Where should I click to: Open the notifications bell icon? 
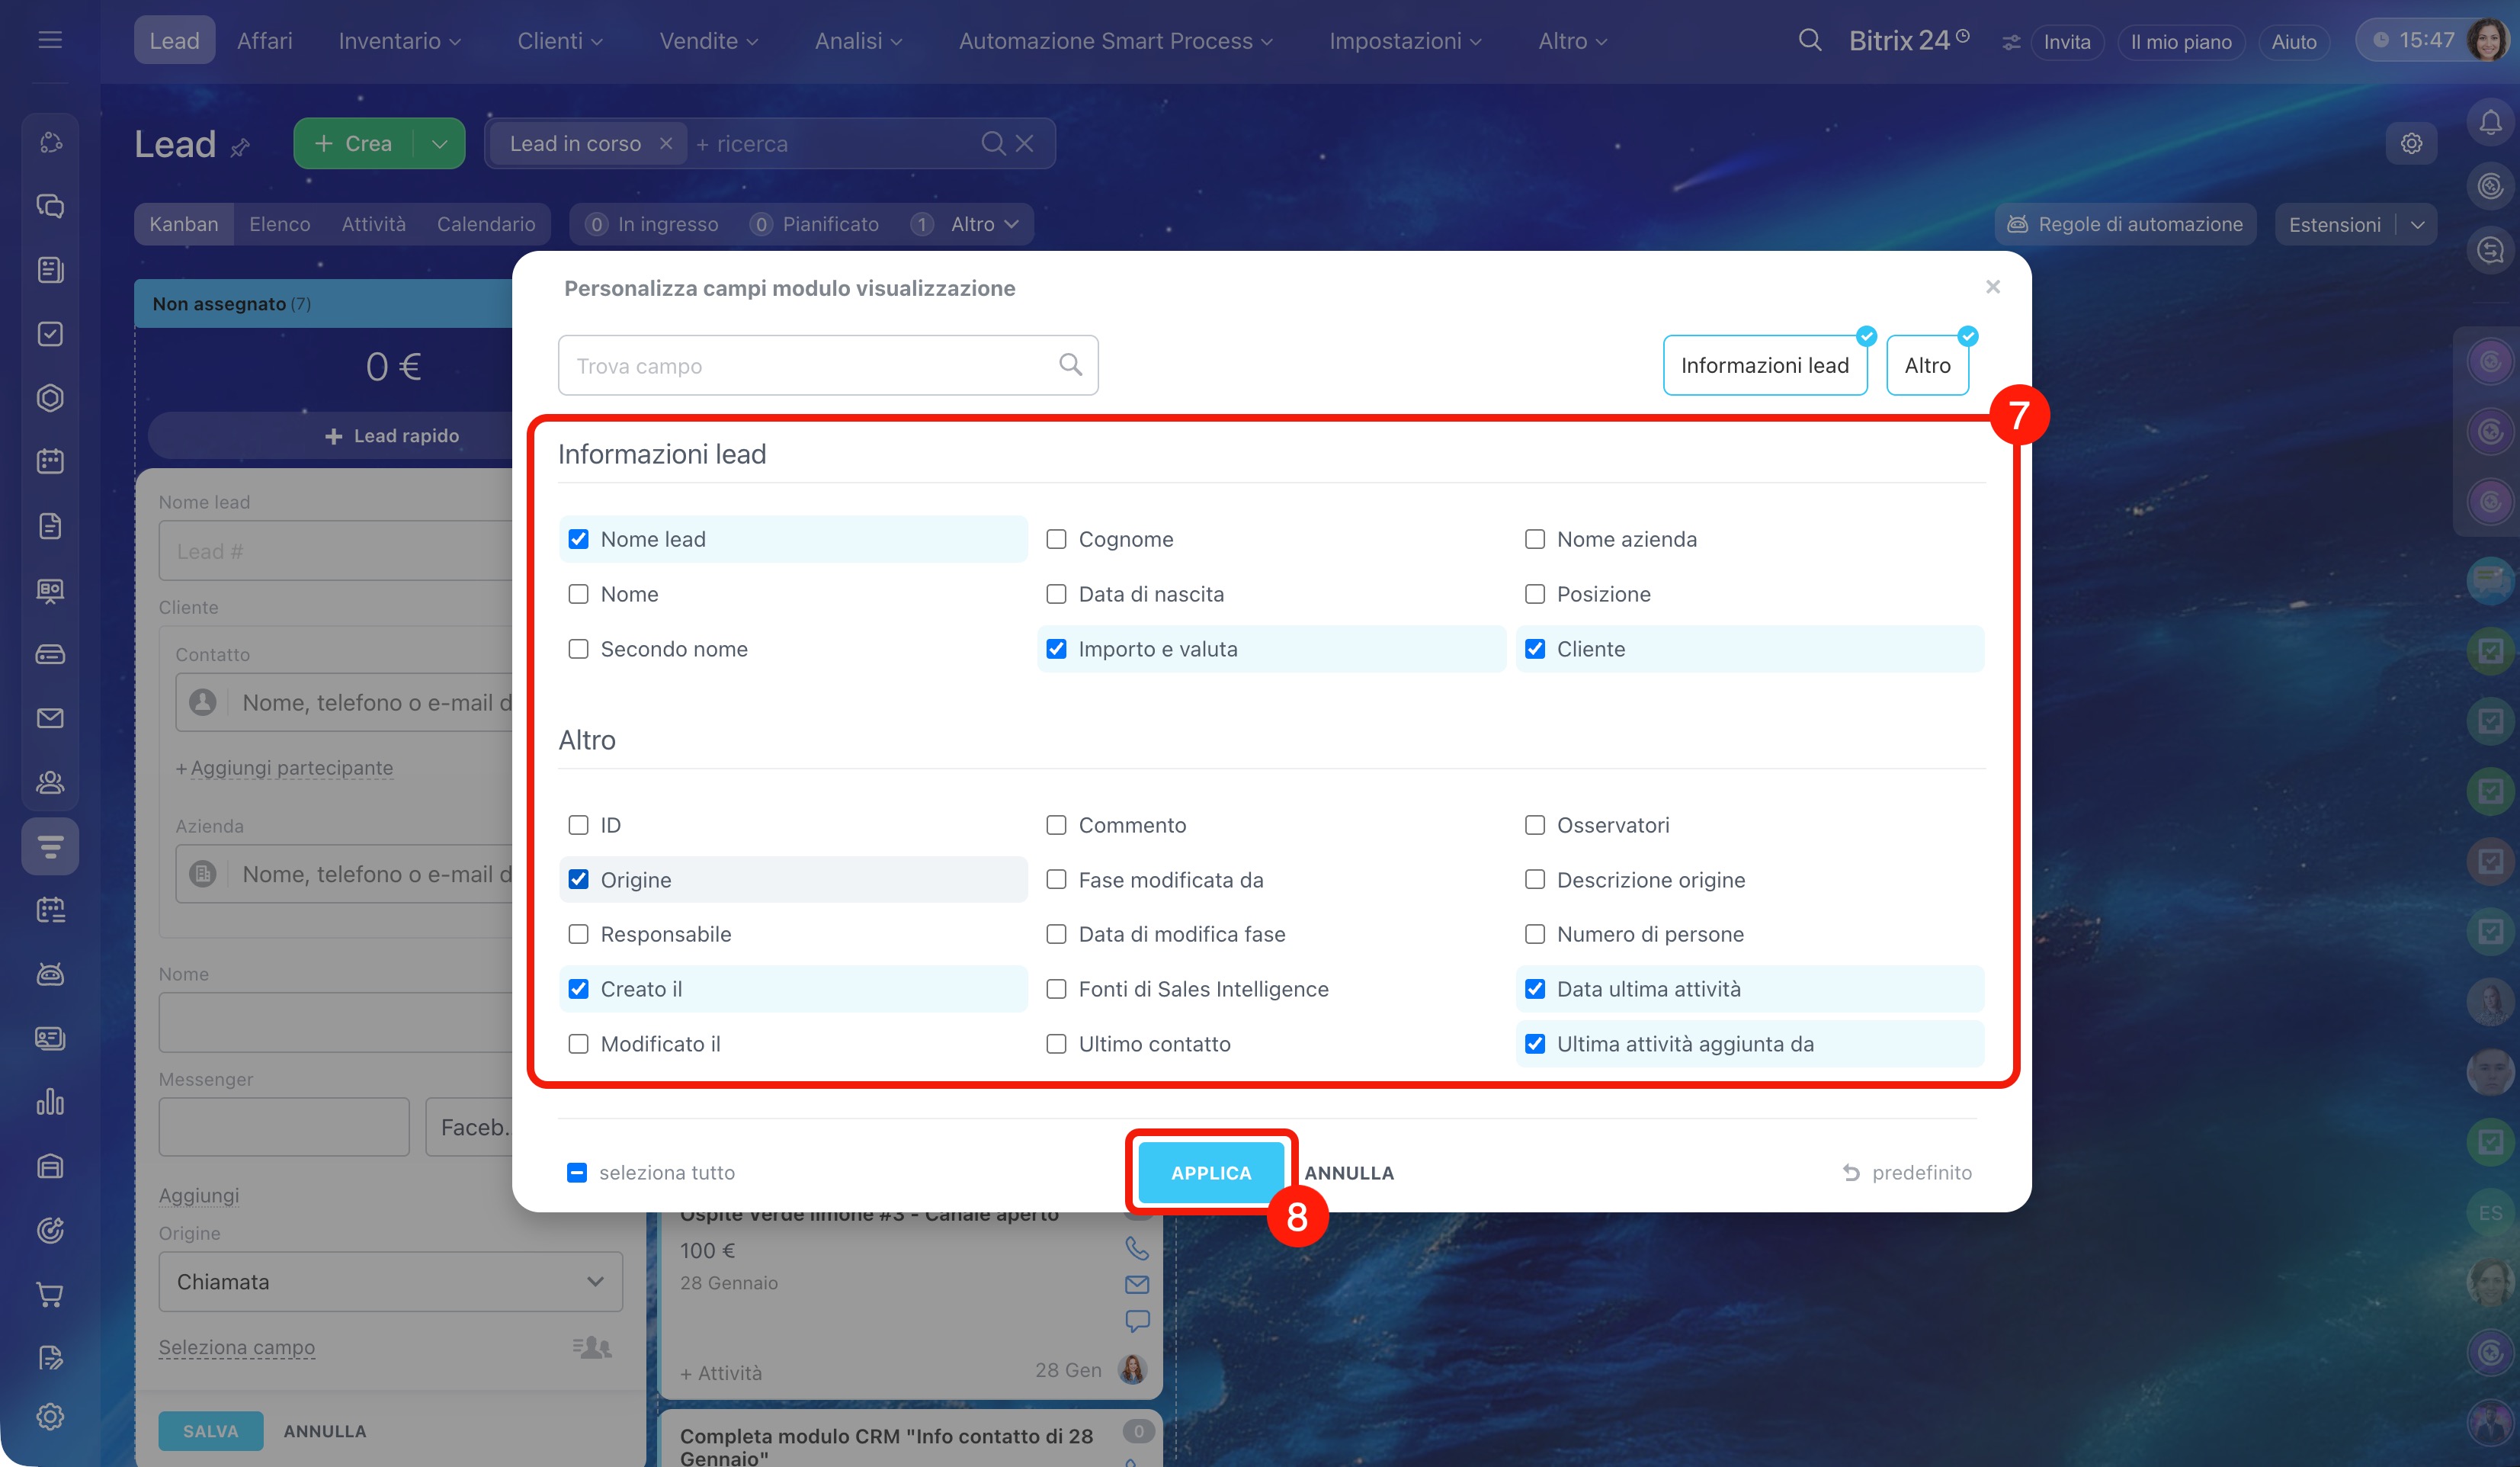(x=2490, y=122)
